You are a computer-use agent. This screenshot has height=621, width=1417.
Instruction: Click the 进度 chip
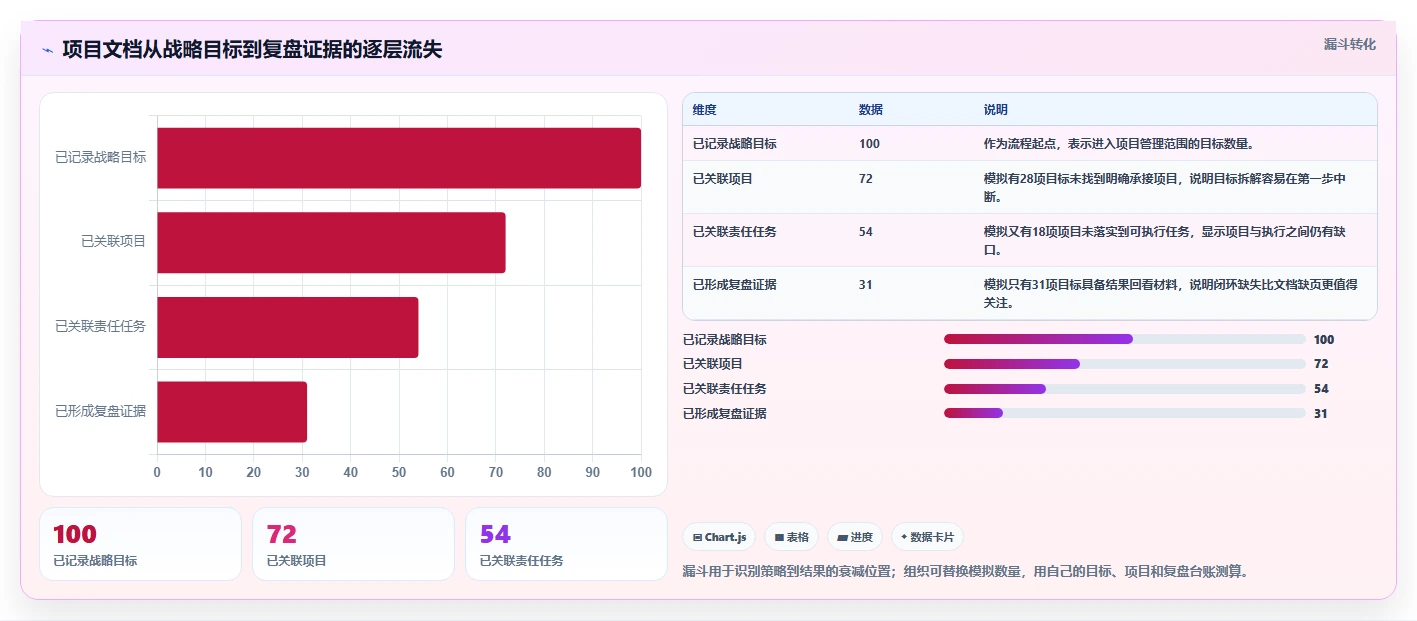pos(854,537)
